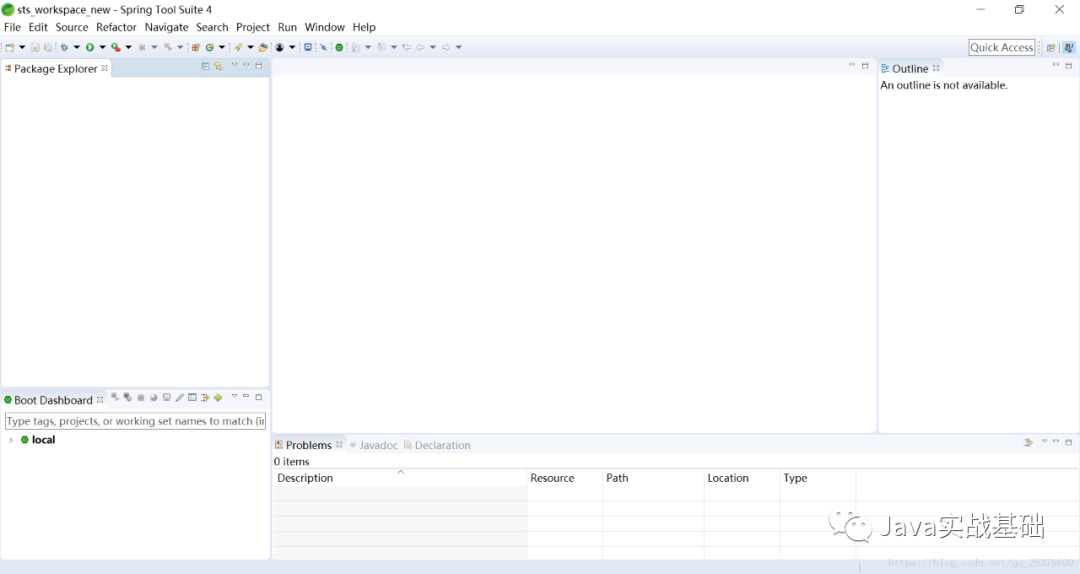Click the green Run play icon

click(90, 48)
